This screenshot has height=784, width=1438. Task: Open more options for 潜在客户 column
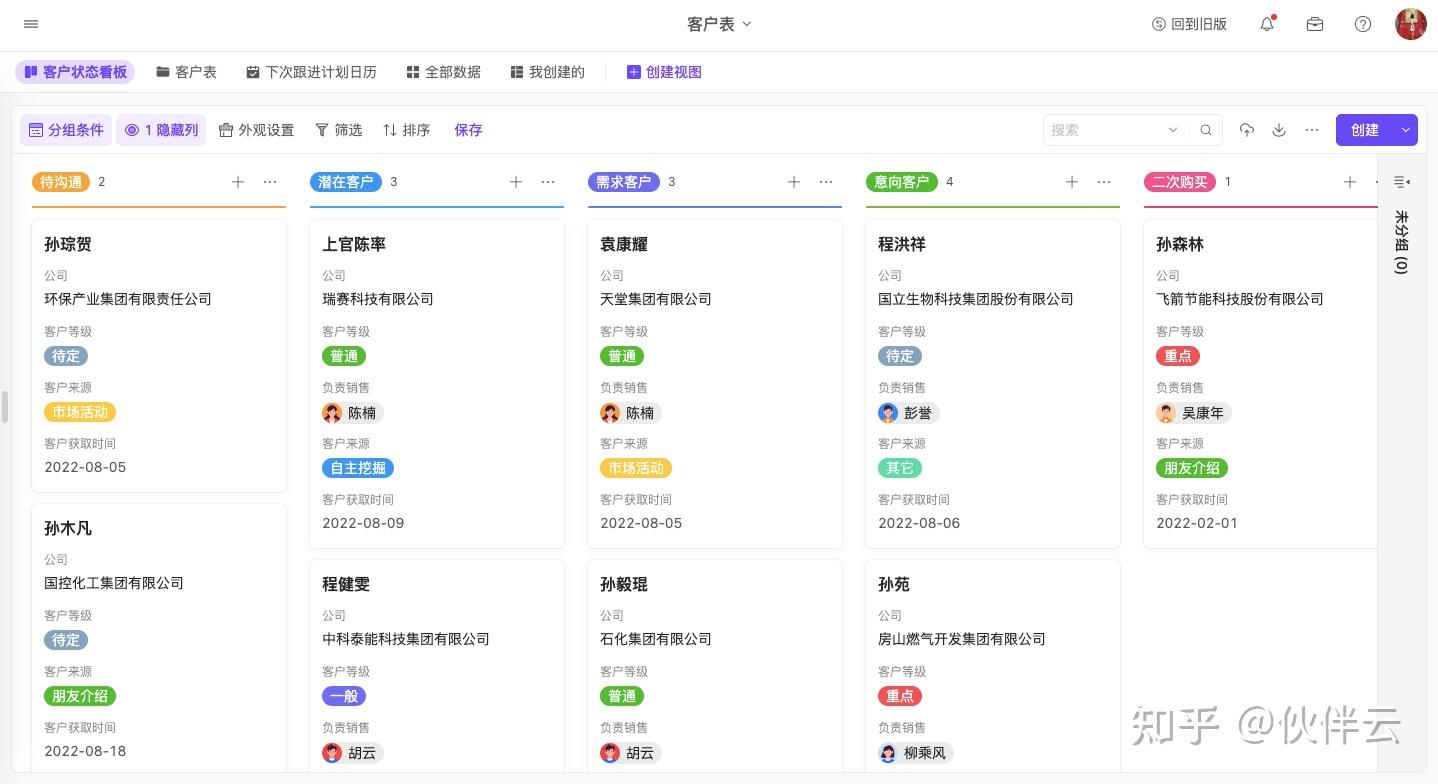pos(548,182)
